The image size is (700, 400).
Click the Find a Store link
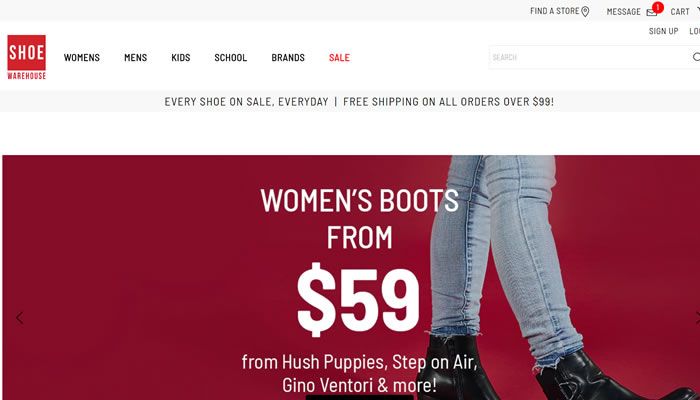pyautogui.click(x=554, y=11)
